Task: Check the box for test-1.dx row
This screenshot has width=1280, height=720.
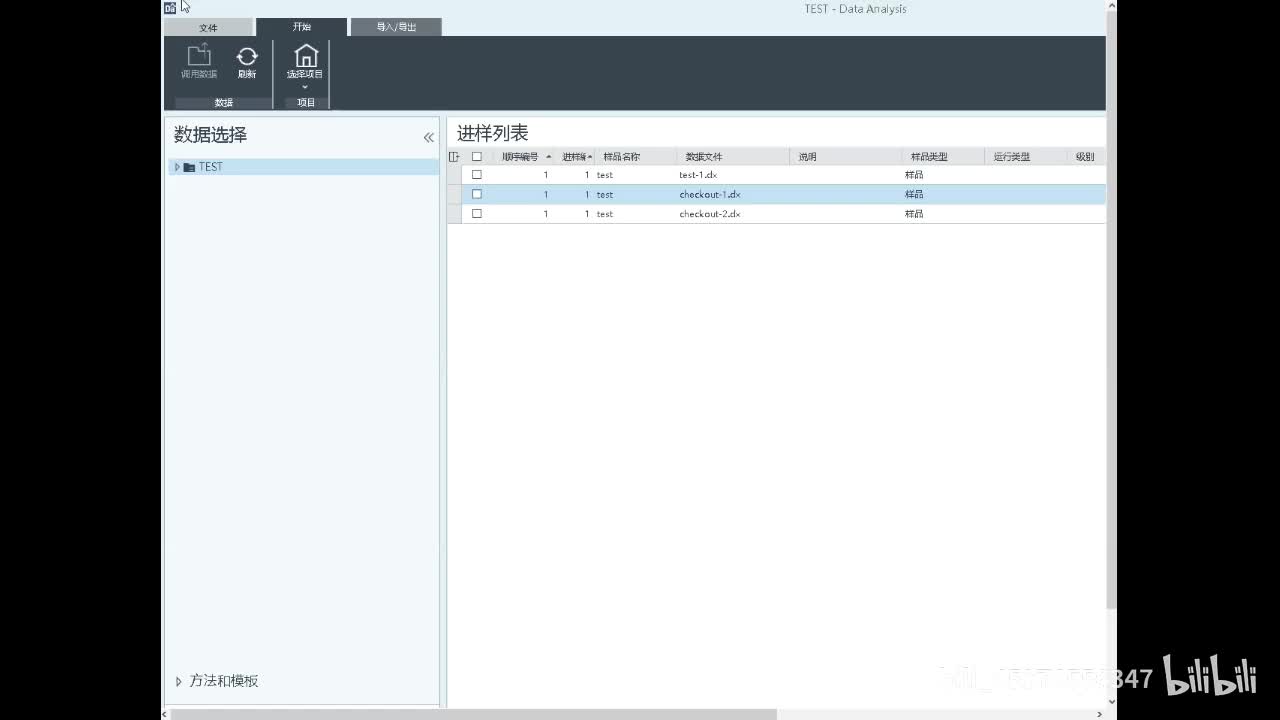Action: click(477, 175)
